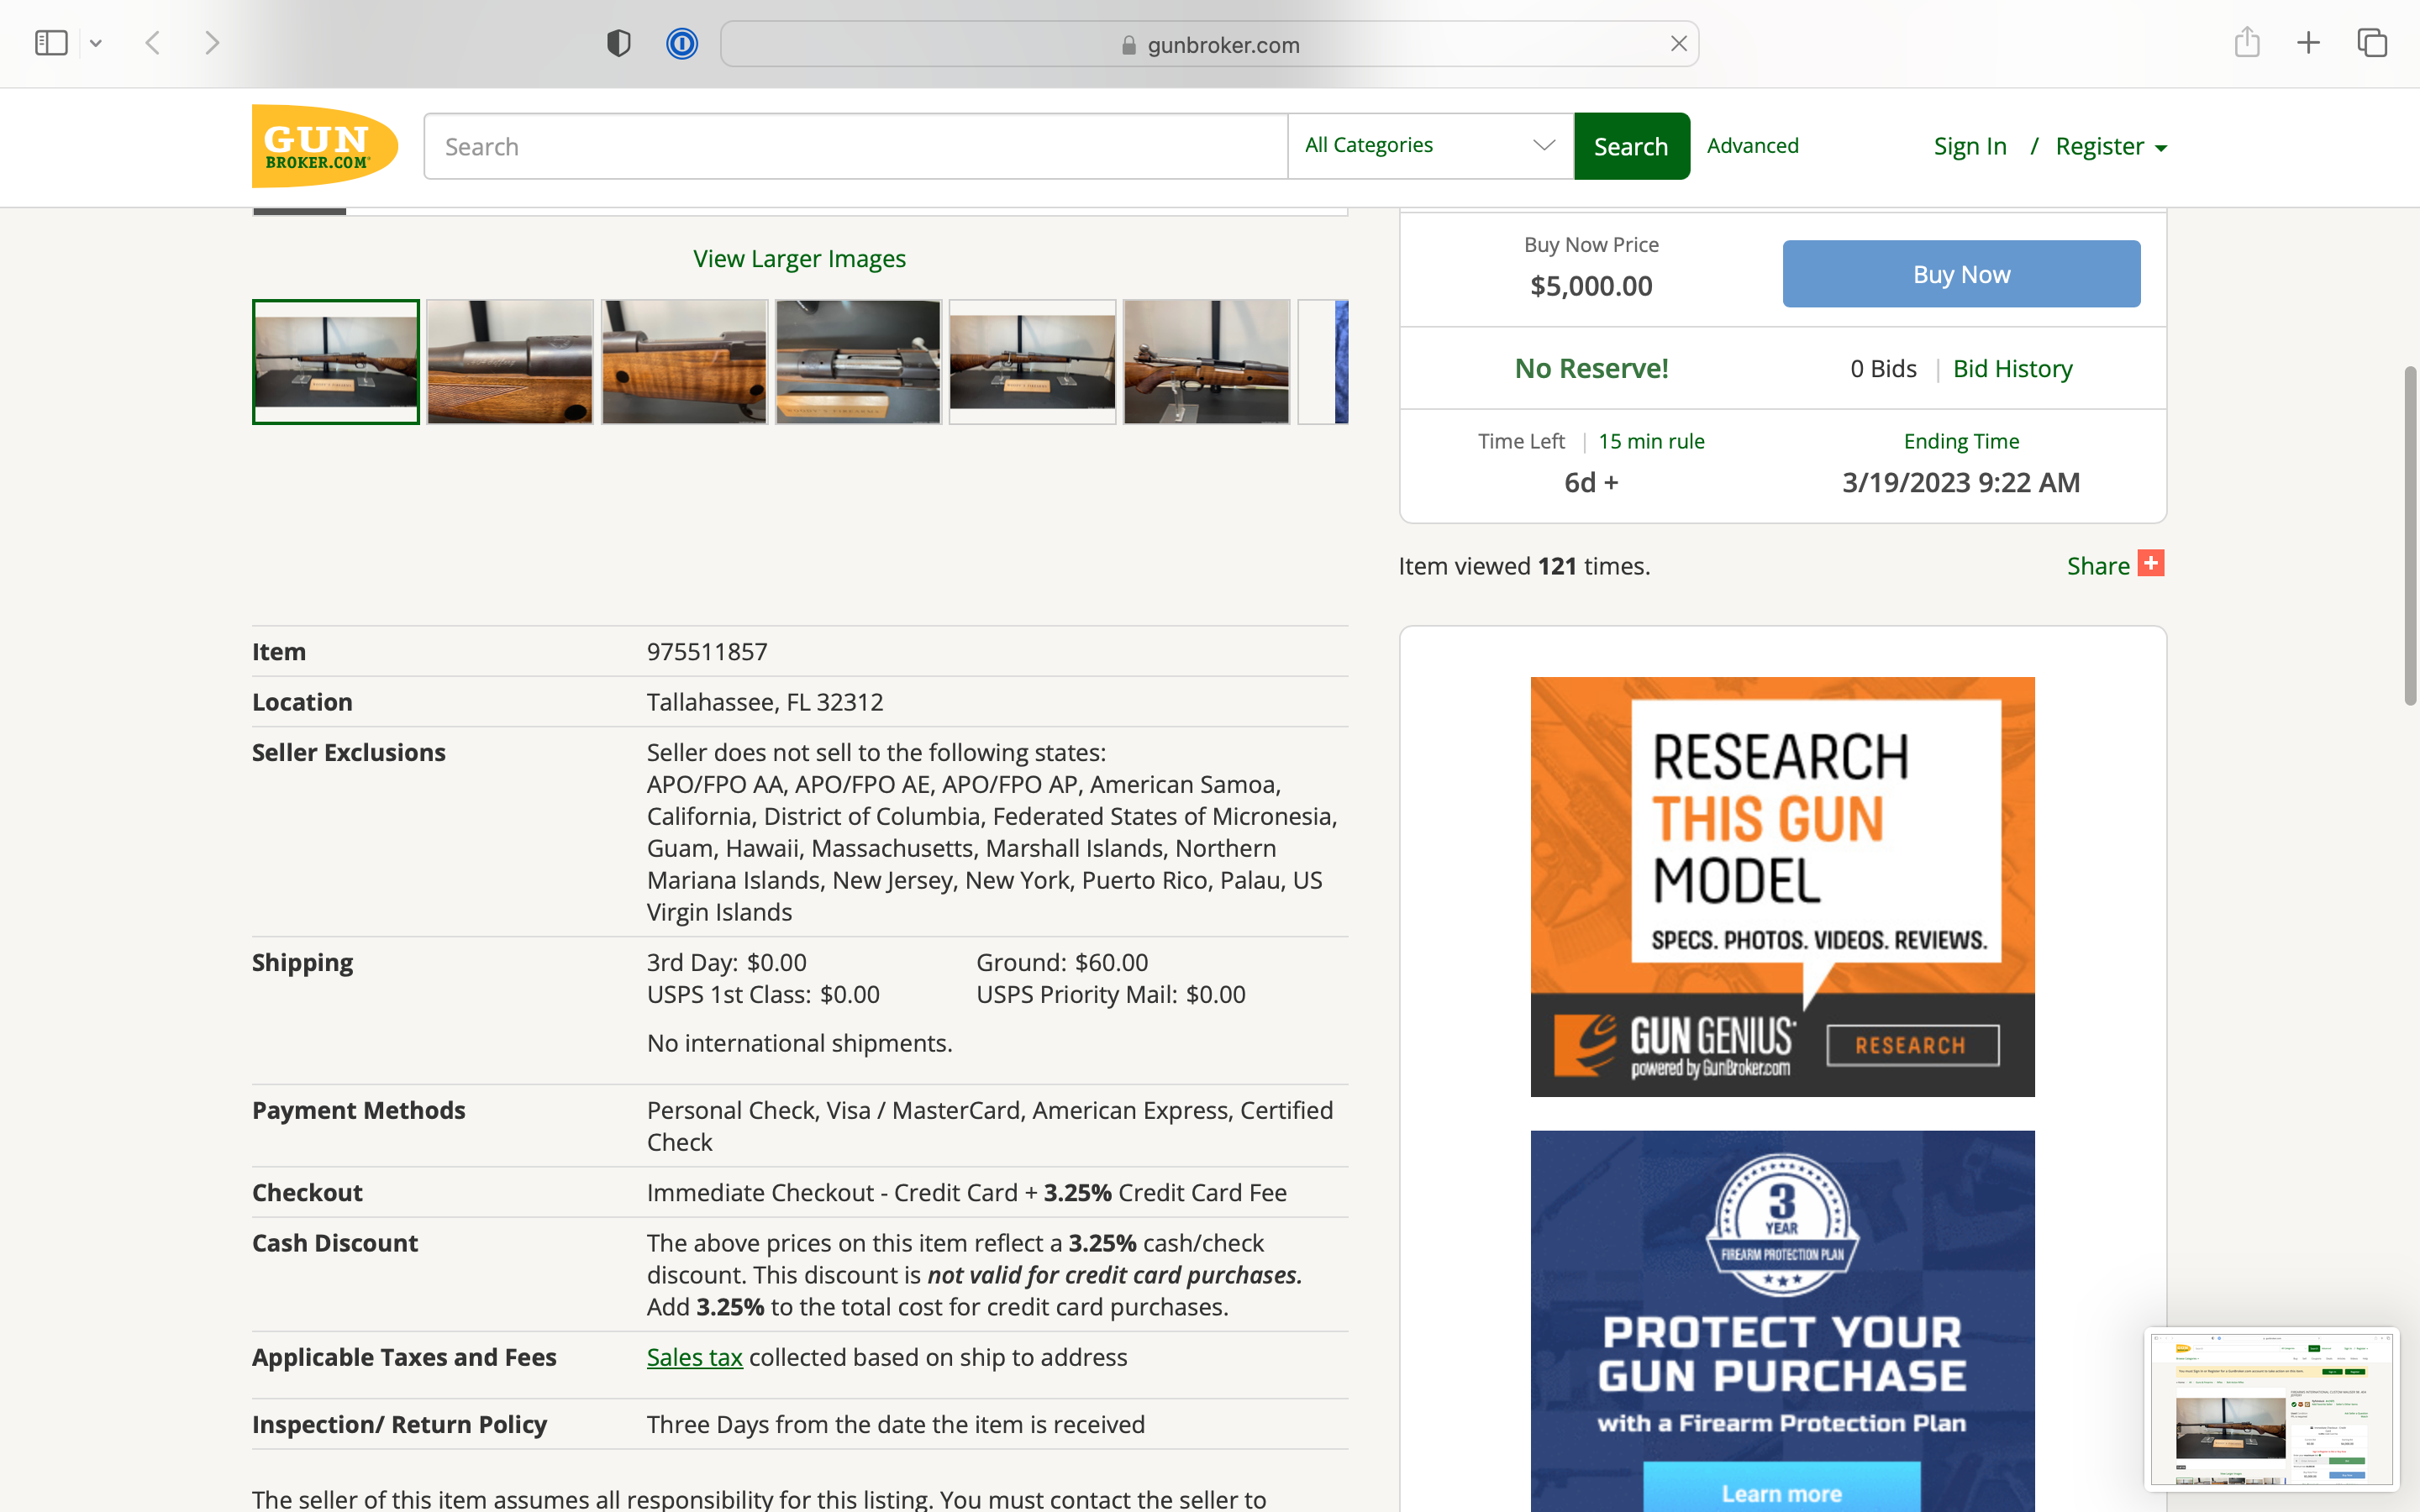Expand sidebar chevron menu in toolbar
Image resolution: width=2420 pixels, height=1512 pixels.
(x=96, y=43)
